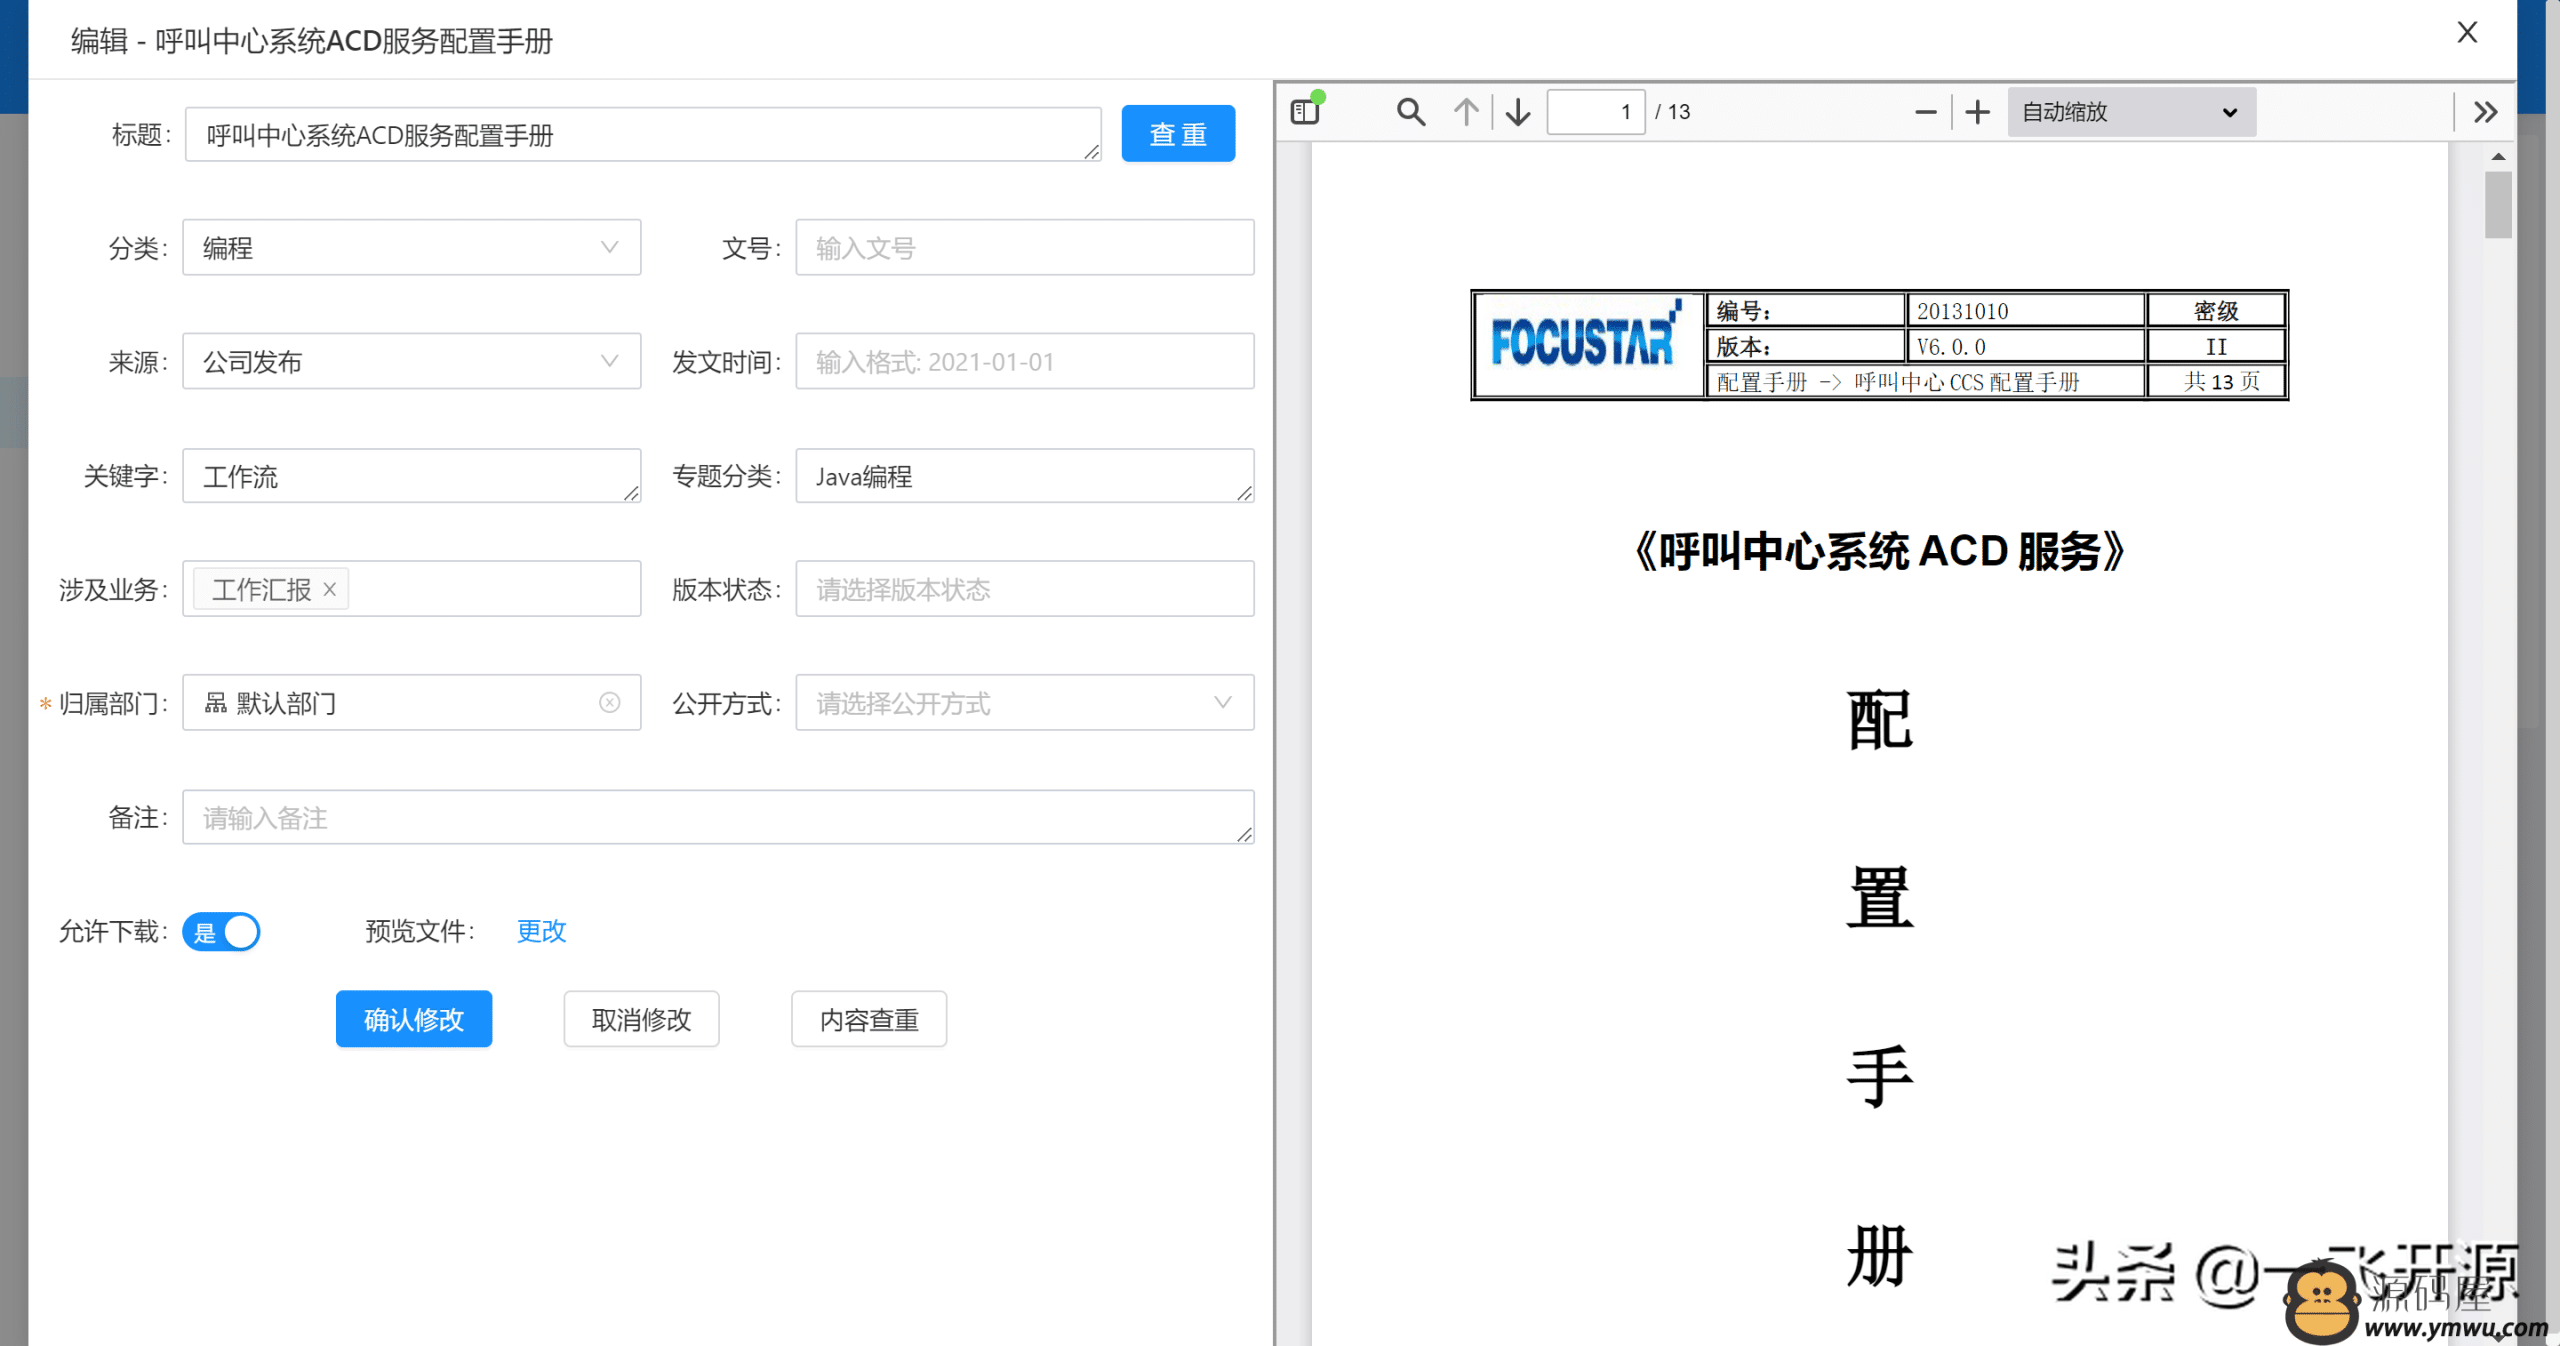Click the V6.0.0 version cell
This screenshot has width=2560, height=1346.
2024,347
